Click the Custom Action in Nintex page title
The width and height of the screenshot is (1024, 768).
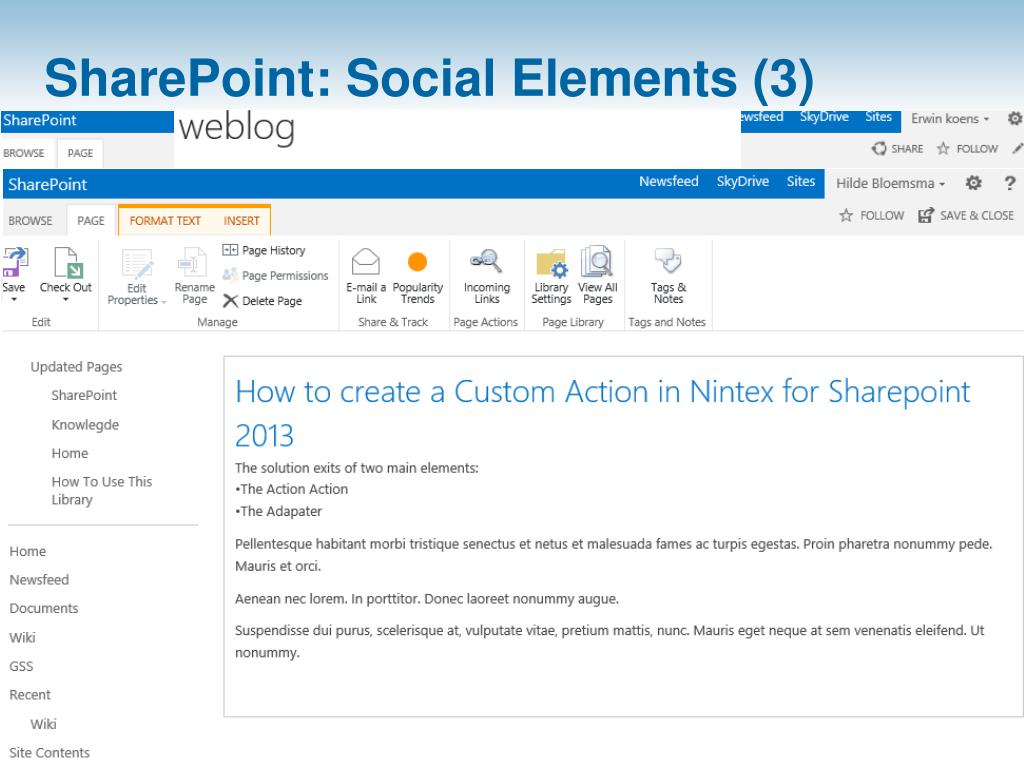pyautogui.click(x=602, y=413)
